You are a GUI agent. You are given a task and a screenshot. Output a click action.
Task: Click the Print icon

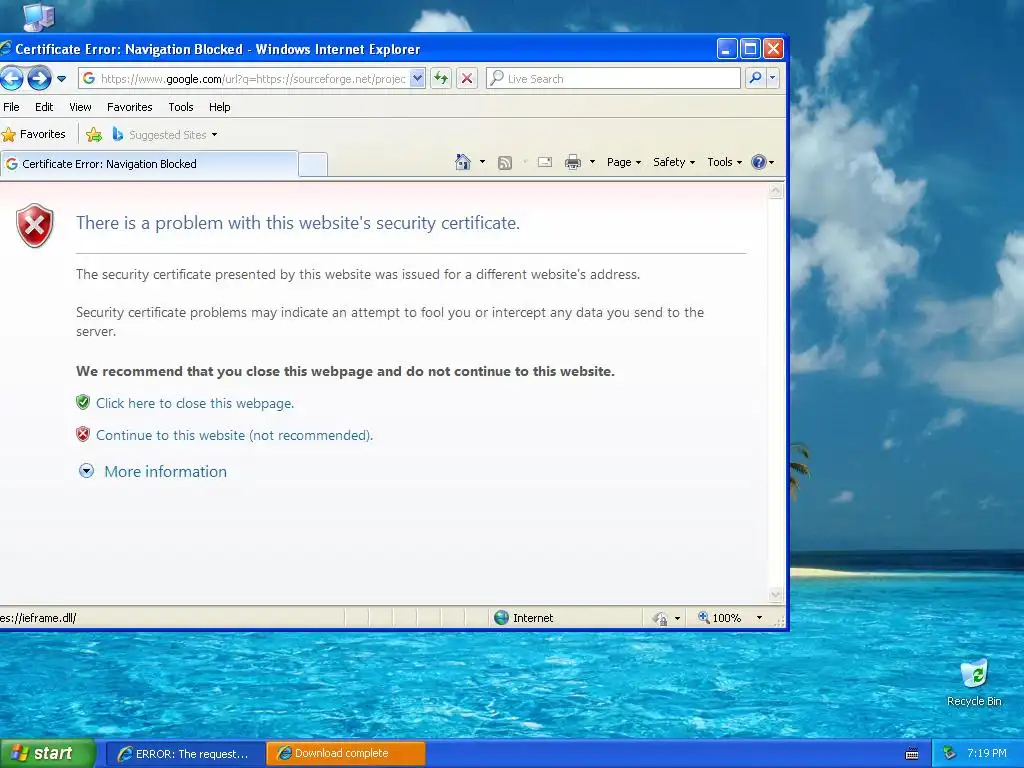click(x=573, y=162)
